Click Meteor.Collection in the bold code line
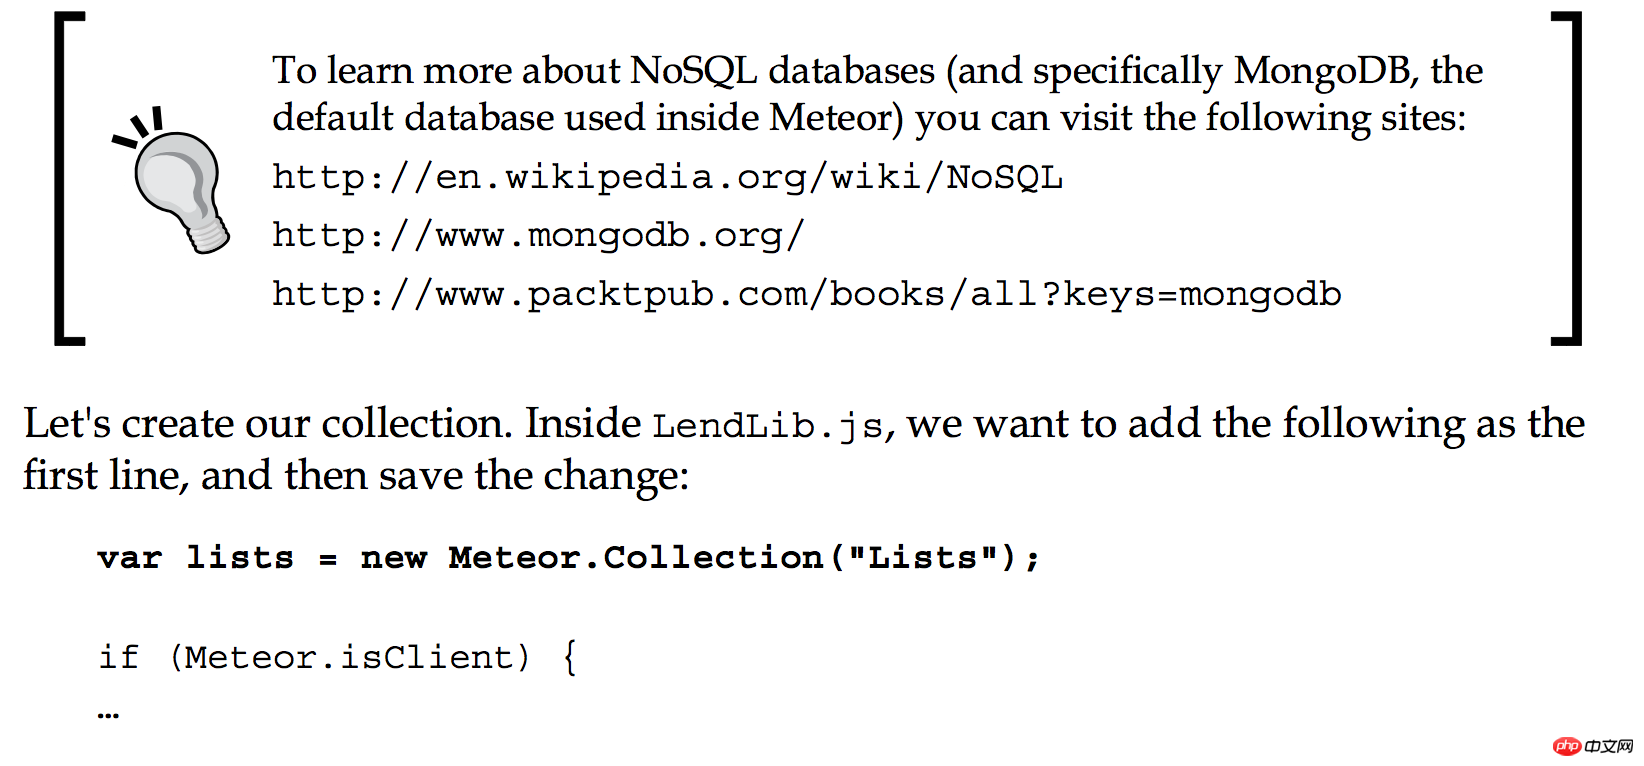Viewport: 1644px width, 766px height. coord(636,558)
